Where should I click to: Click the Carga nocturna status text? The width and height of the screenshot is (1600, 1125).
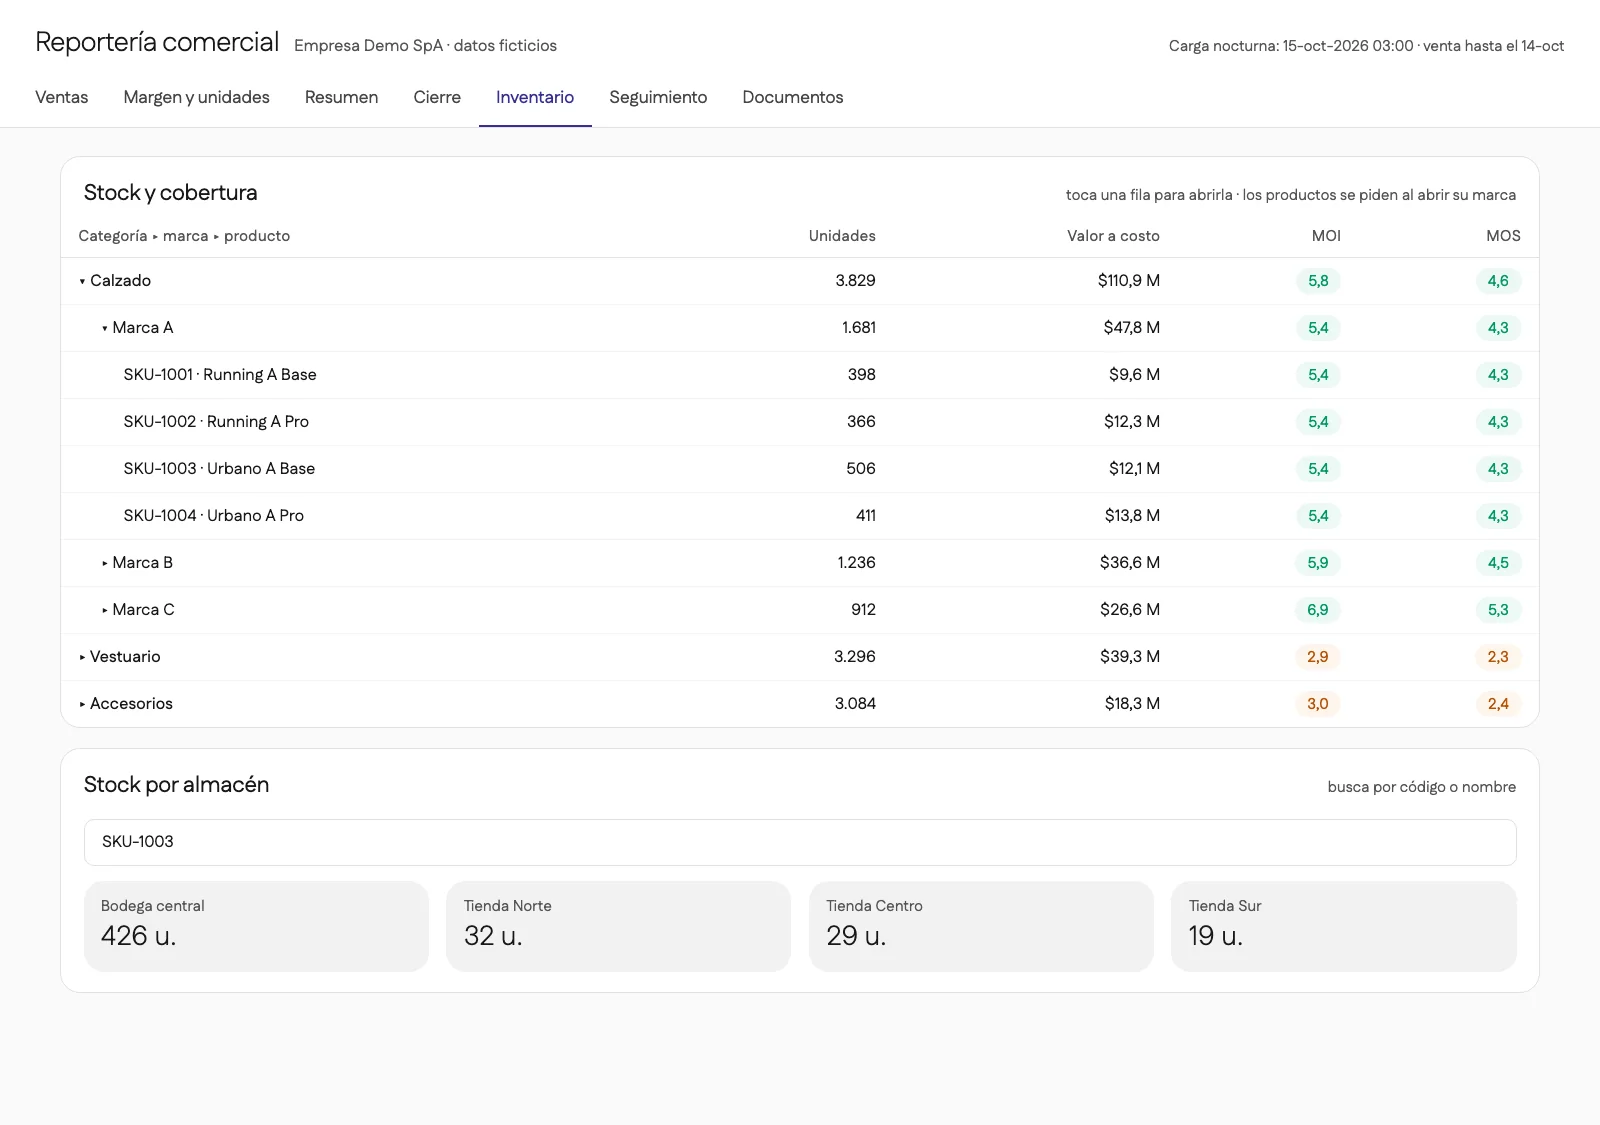coord(1366,46)
